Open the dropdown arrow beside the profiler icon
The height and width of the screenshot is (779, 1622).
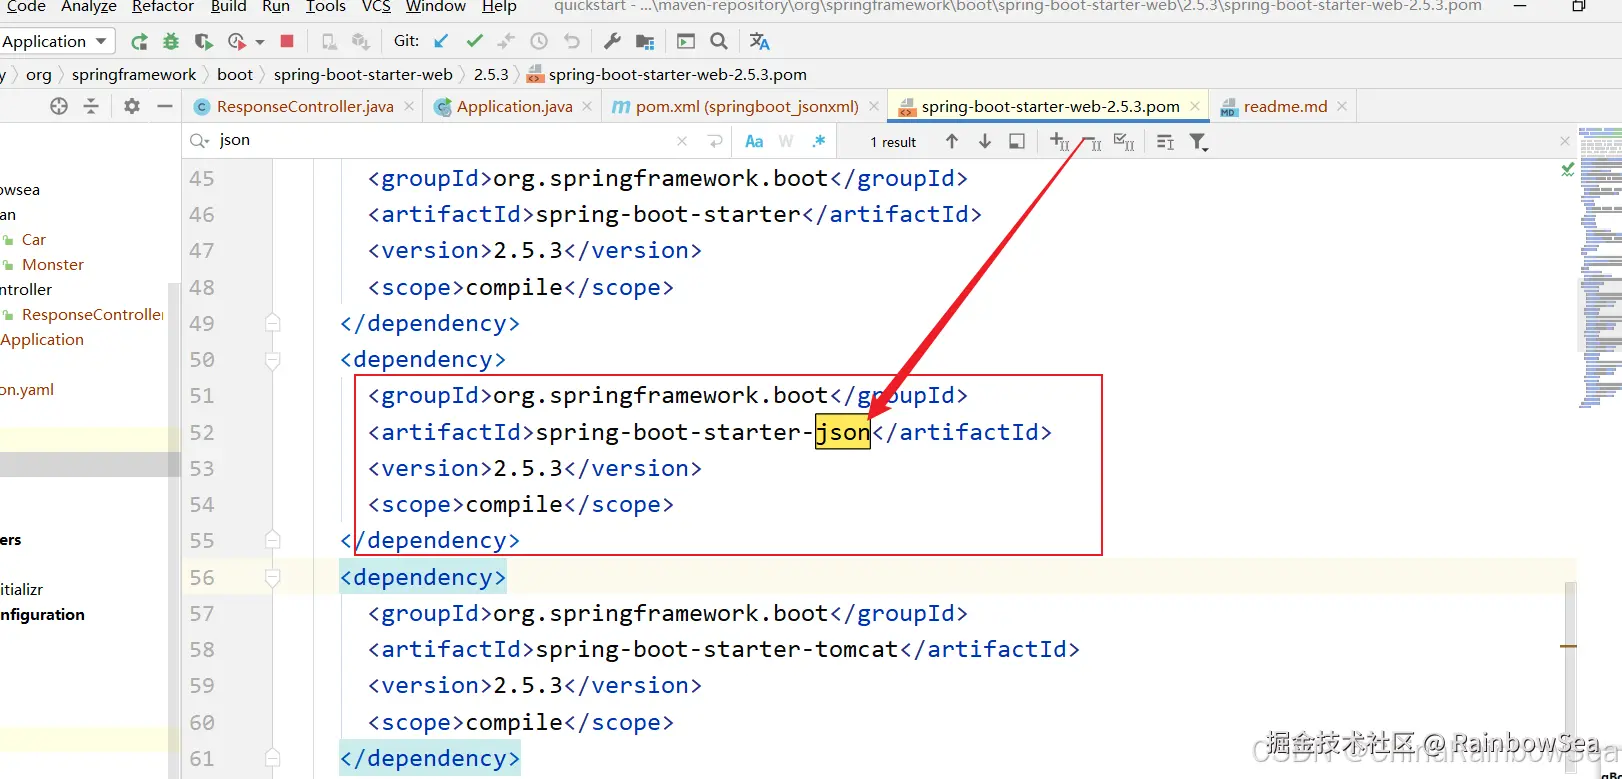tap(260, 42)
